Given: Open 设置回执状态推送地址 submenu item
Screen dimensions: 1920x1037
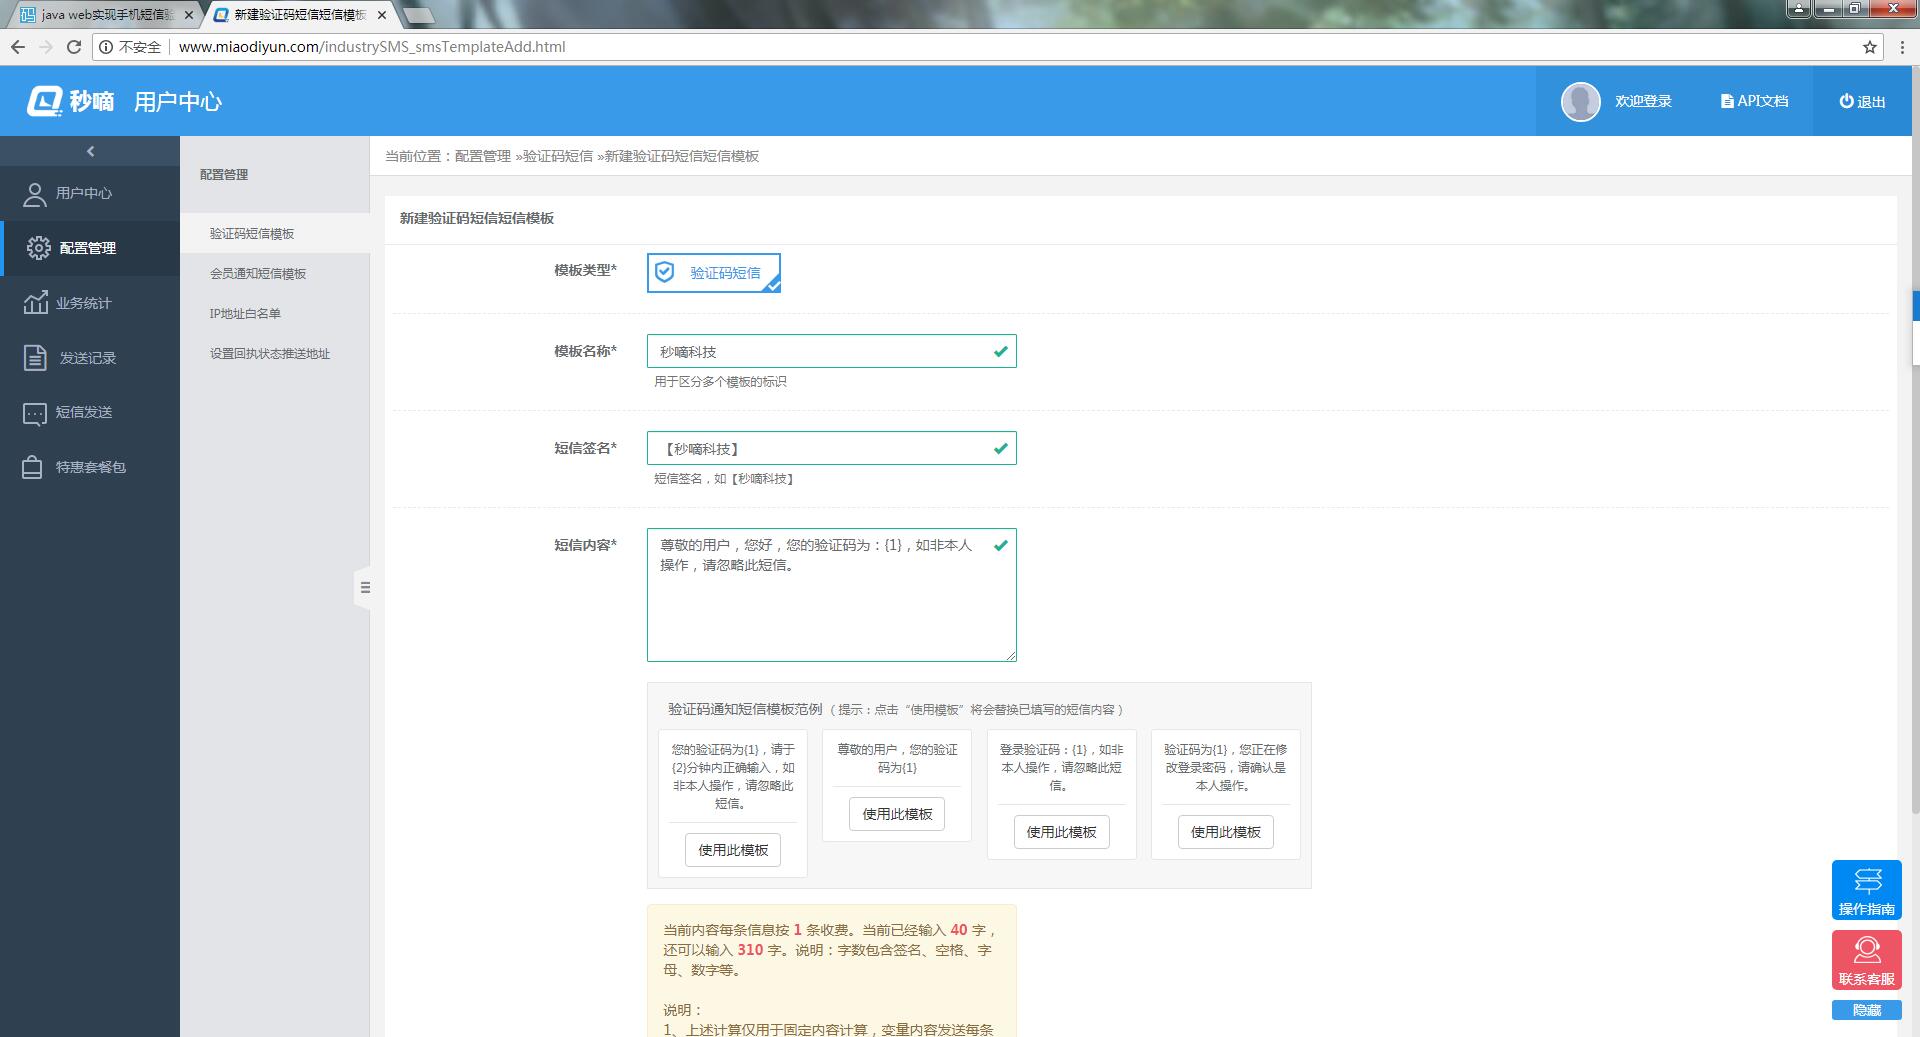Looking at the screenshot, I should coord(275,353).
